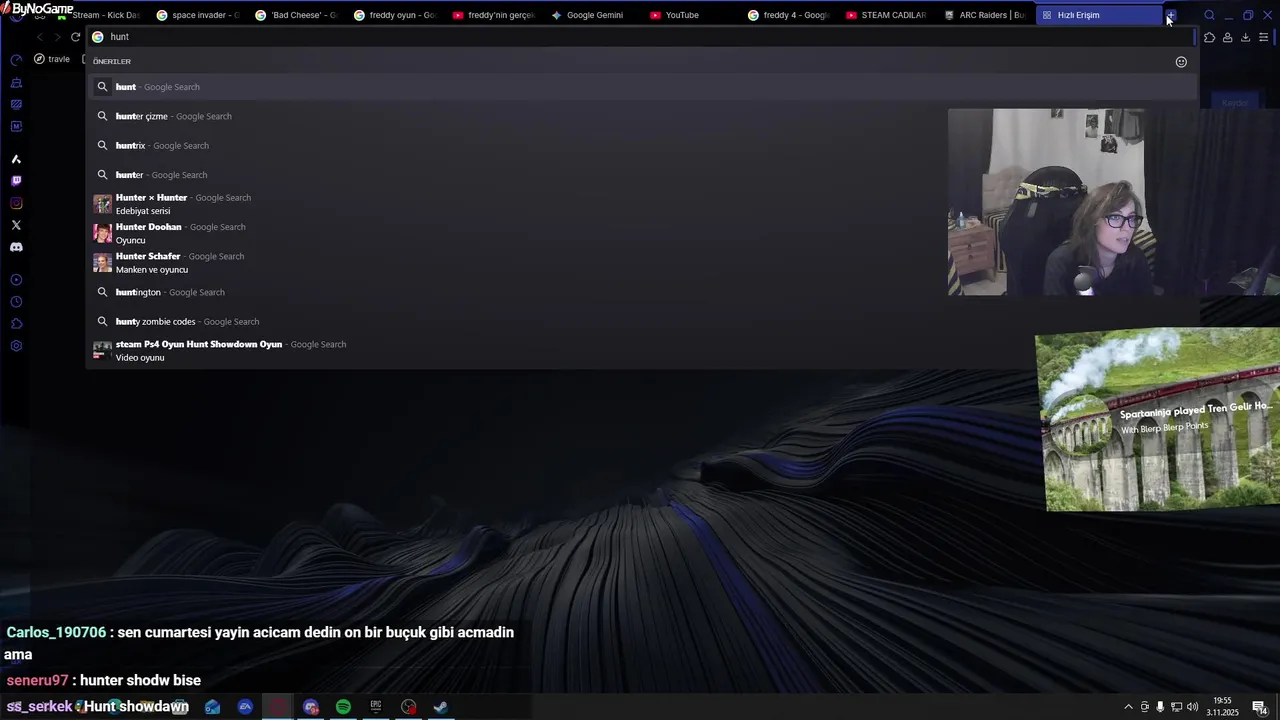Switch to 'freddy 4' Google tab
This screenshot has width=1280, height=720.
point(789,15)
